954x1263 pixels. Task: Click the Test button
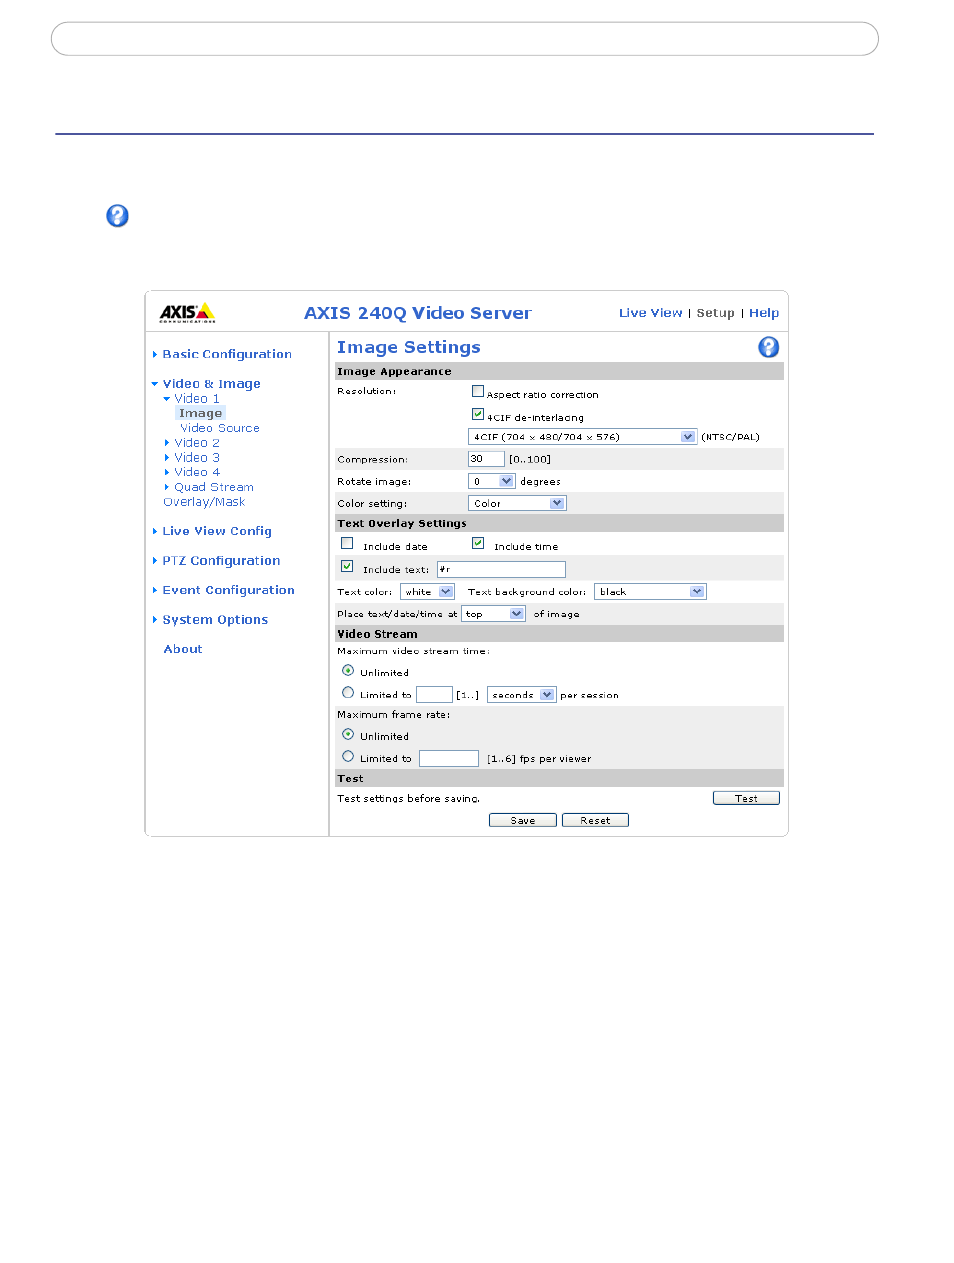pyautogui.click(x=746, y=798)
